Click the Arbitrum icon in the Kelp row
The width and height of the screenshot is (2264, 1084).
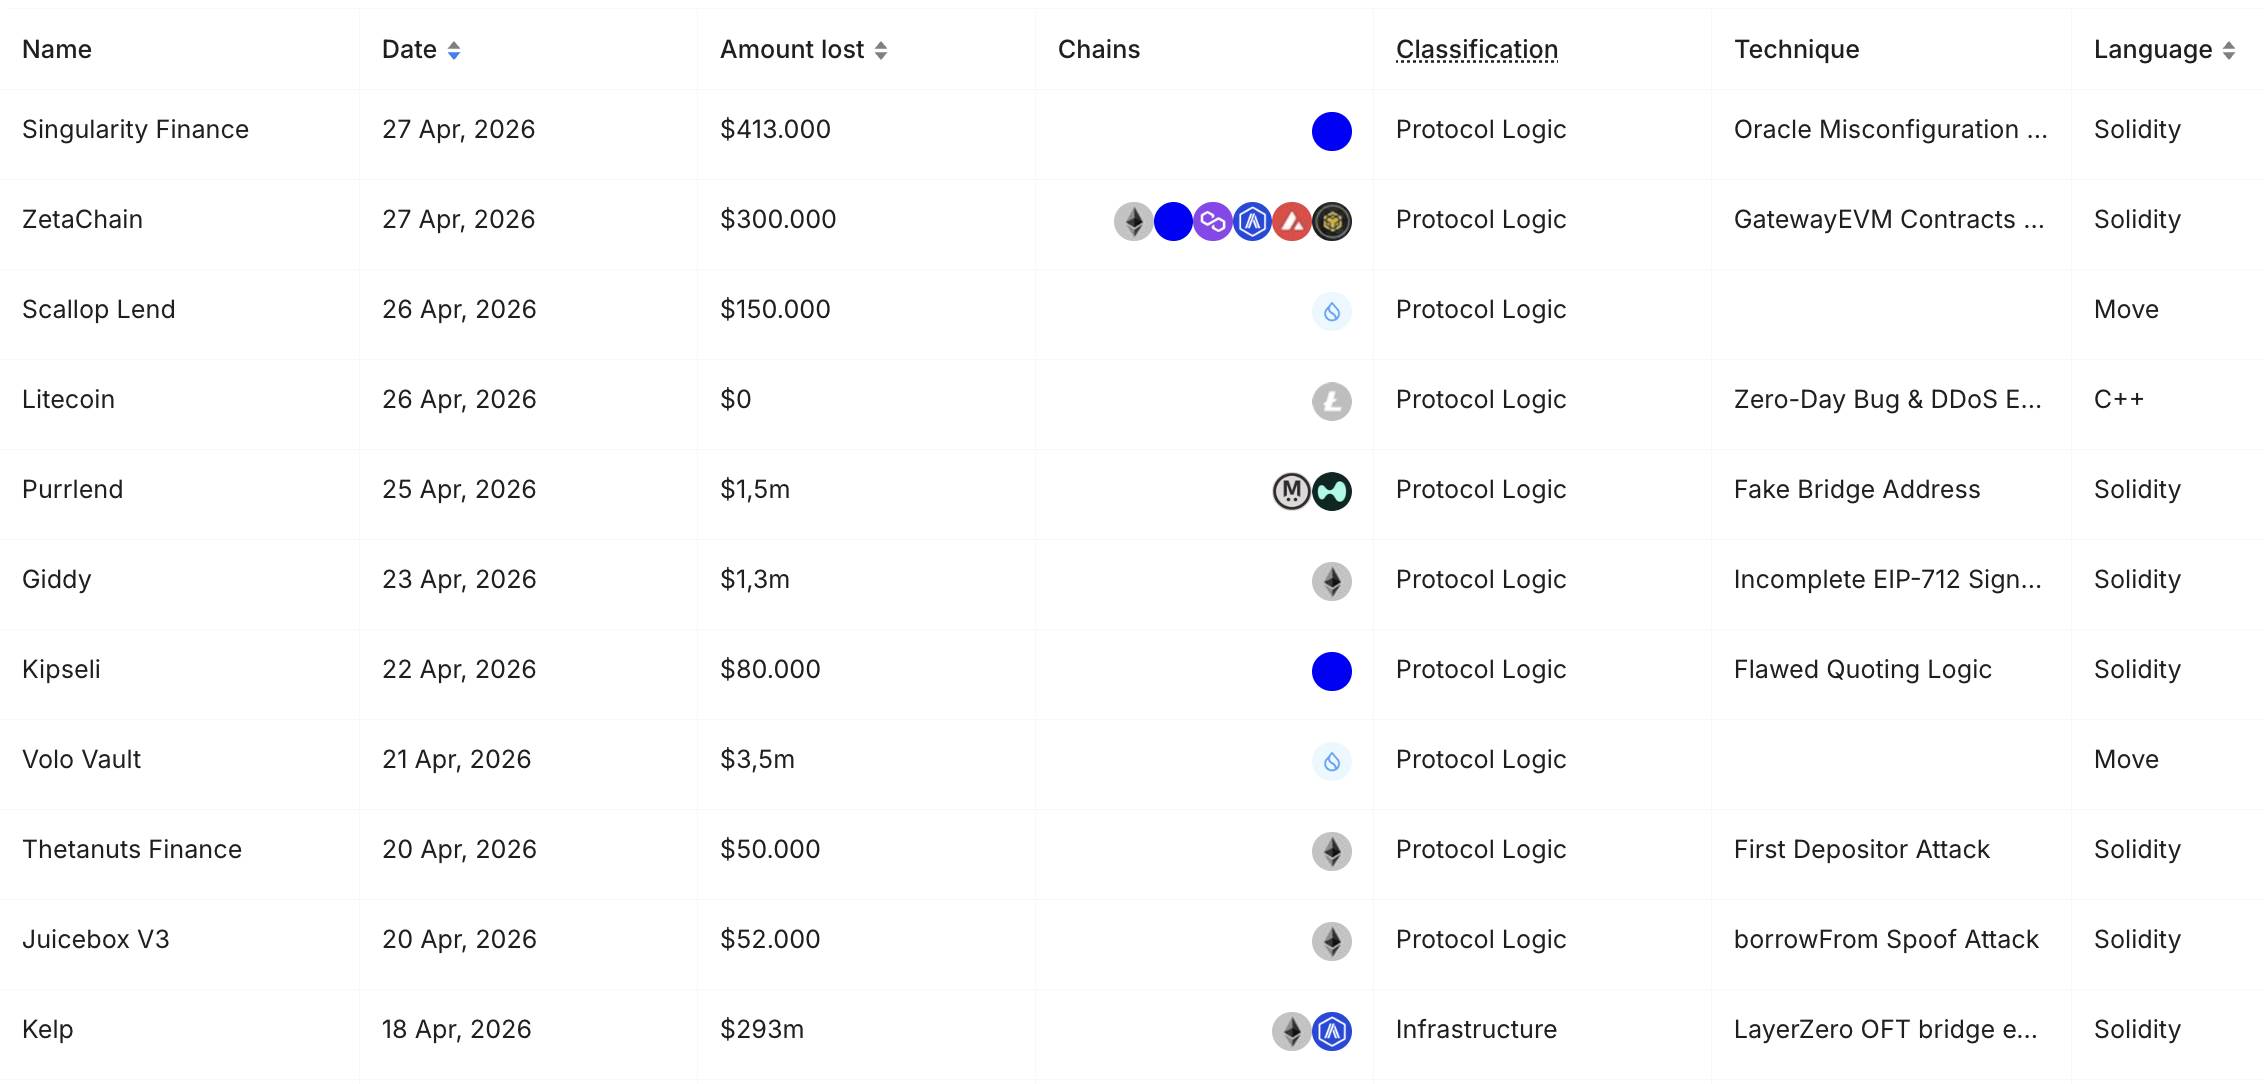coord(1332,1031)
